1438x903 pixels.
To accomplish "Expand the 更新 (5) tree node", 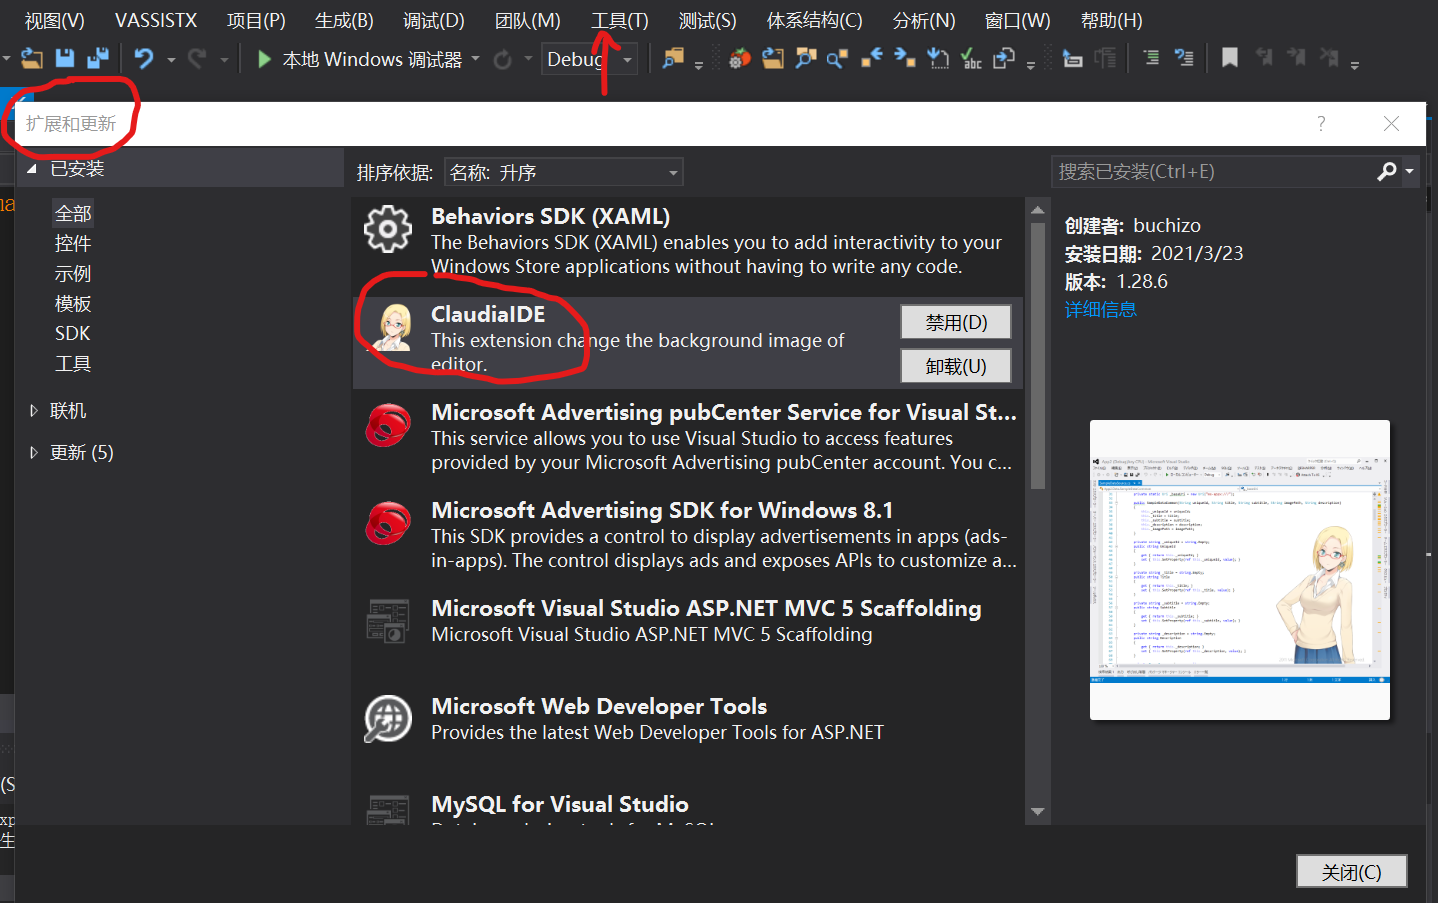I will pos(33,453).
